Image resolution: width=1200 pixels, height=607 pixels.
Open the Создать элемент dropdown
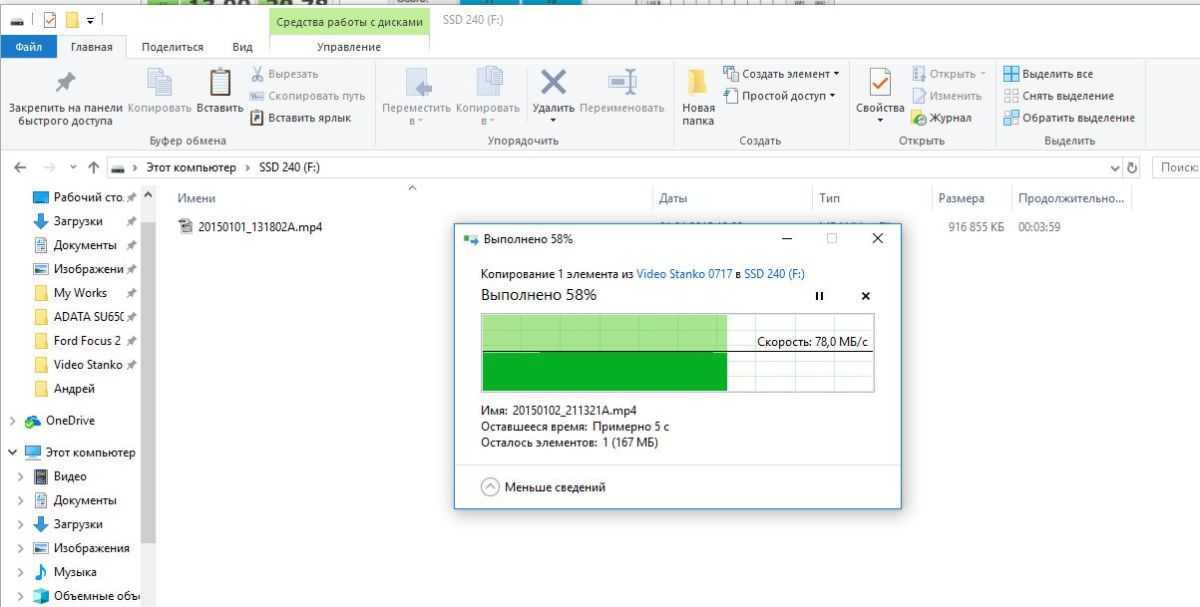(x=782, y=74)
